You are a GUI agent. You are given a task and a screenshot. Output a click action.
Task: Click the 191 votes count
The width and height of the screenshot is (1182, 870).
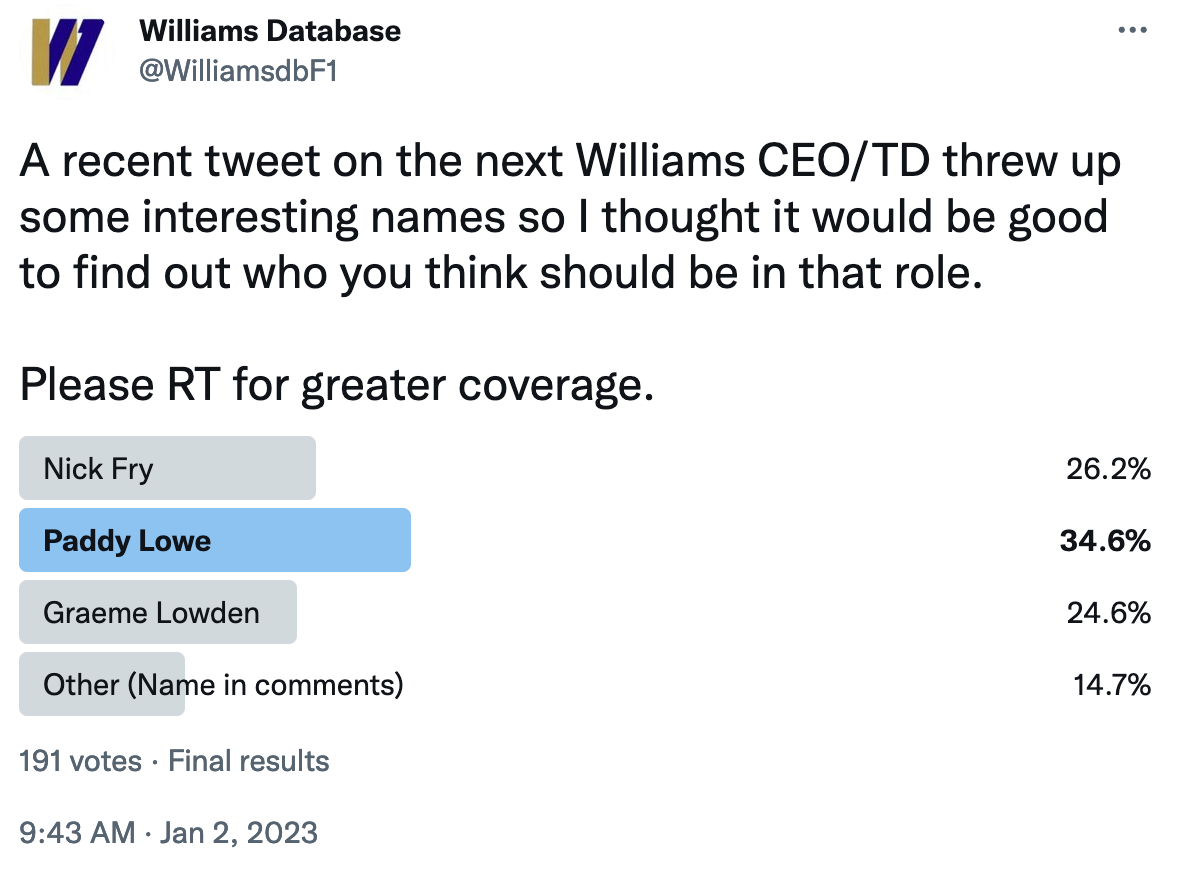coord(81,761)
